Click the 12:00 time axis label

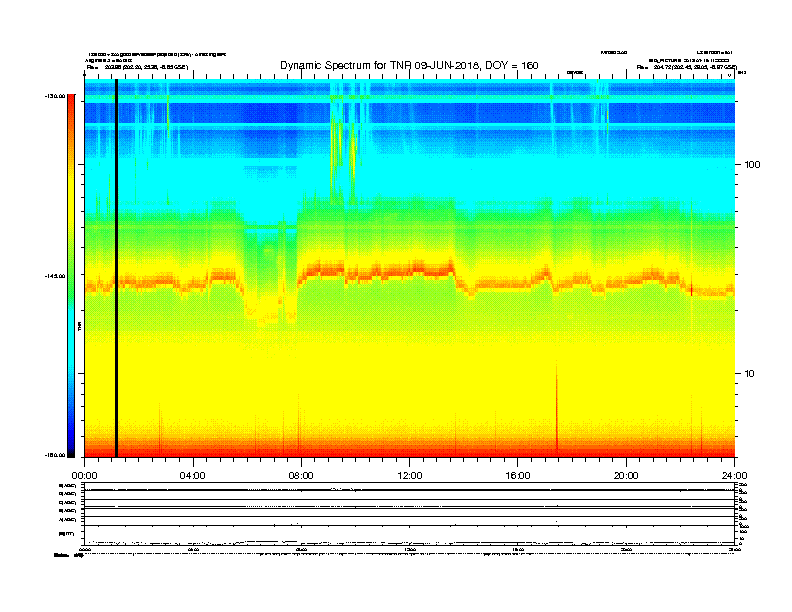click(x=410, y=476)
